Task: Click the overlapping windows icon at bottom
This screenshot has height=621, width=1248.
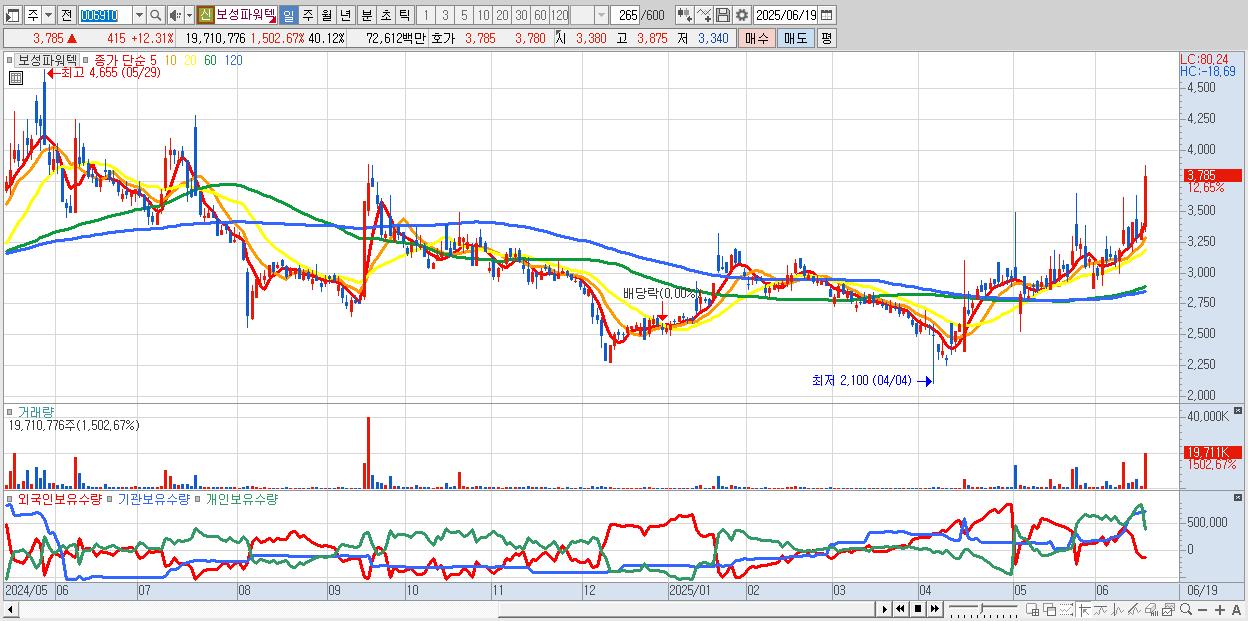Action: pos(1049,609)
